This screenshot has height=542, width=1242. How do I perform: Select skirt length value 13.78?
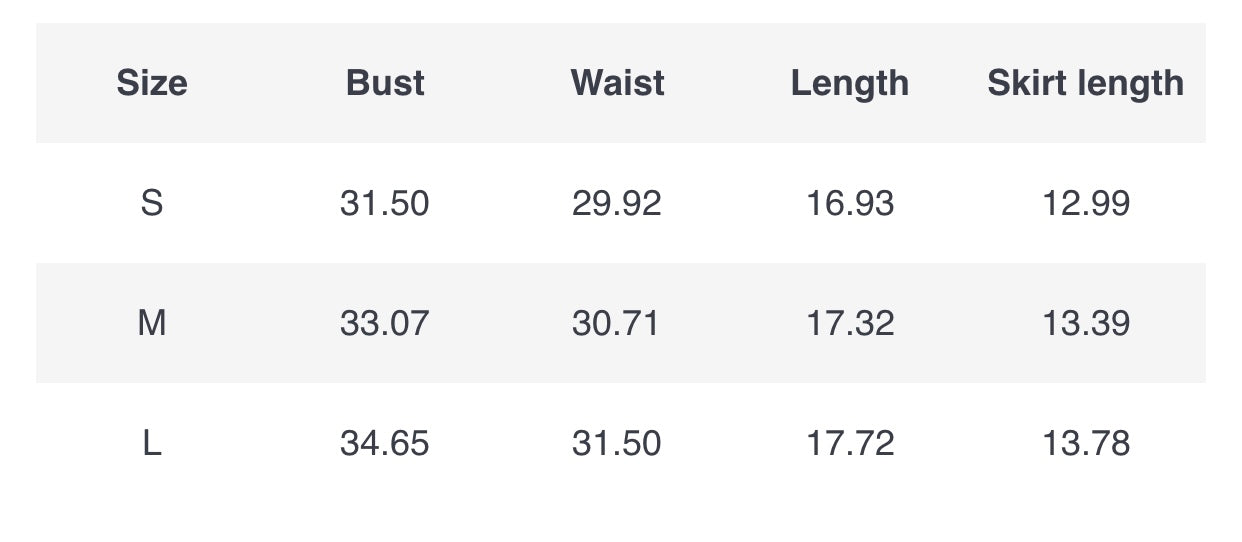point(1086,443)
